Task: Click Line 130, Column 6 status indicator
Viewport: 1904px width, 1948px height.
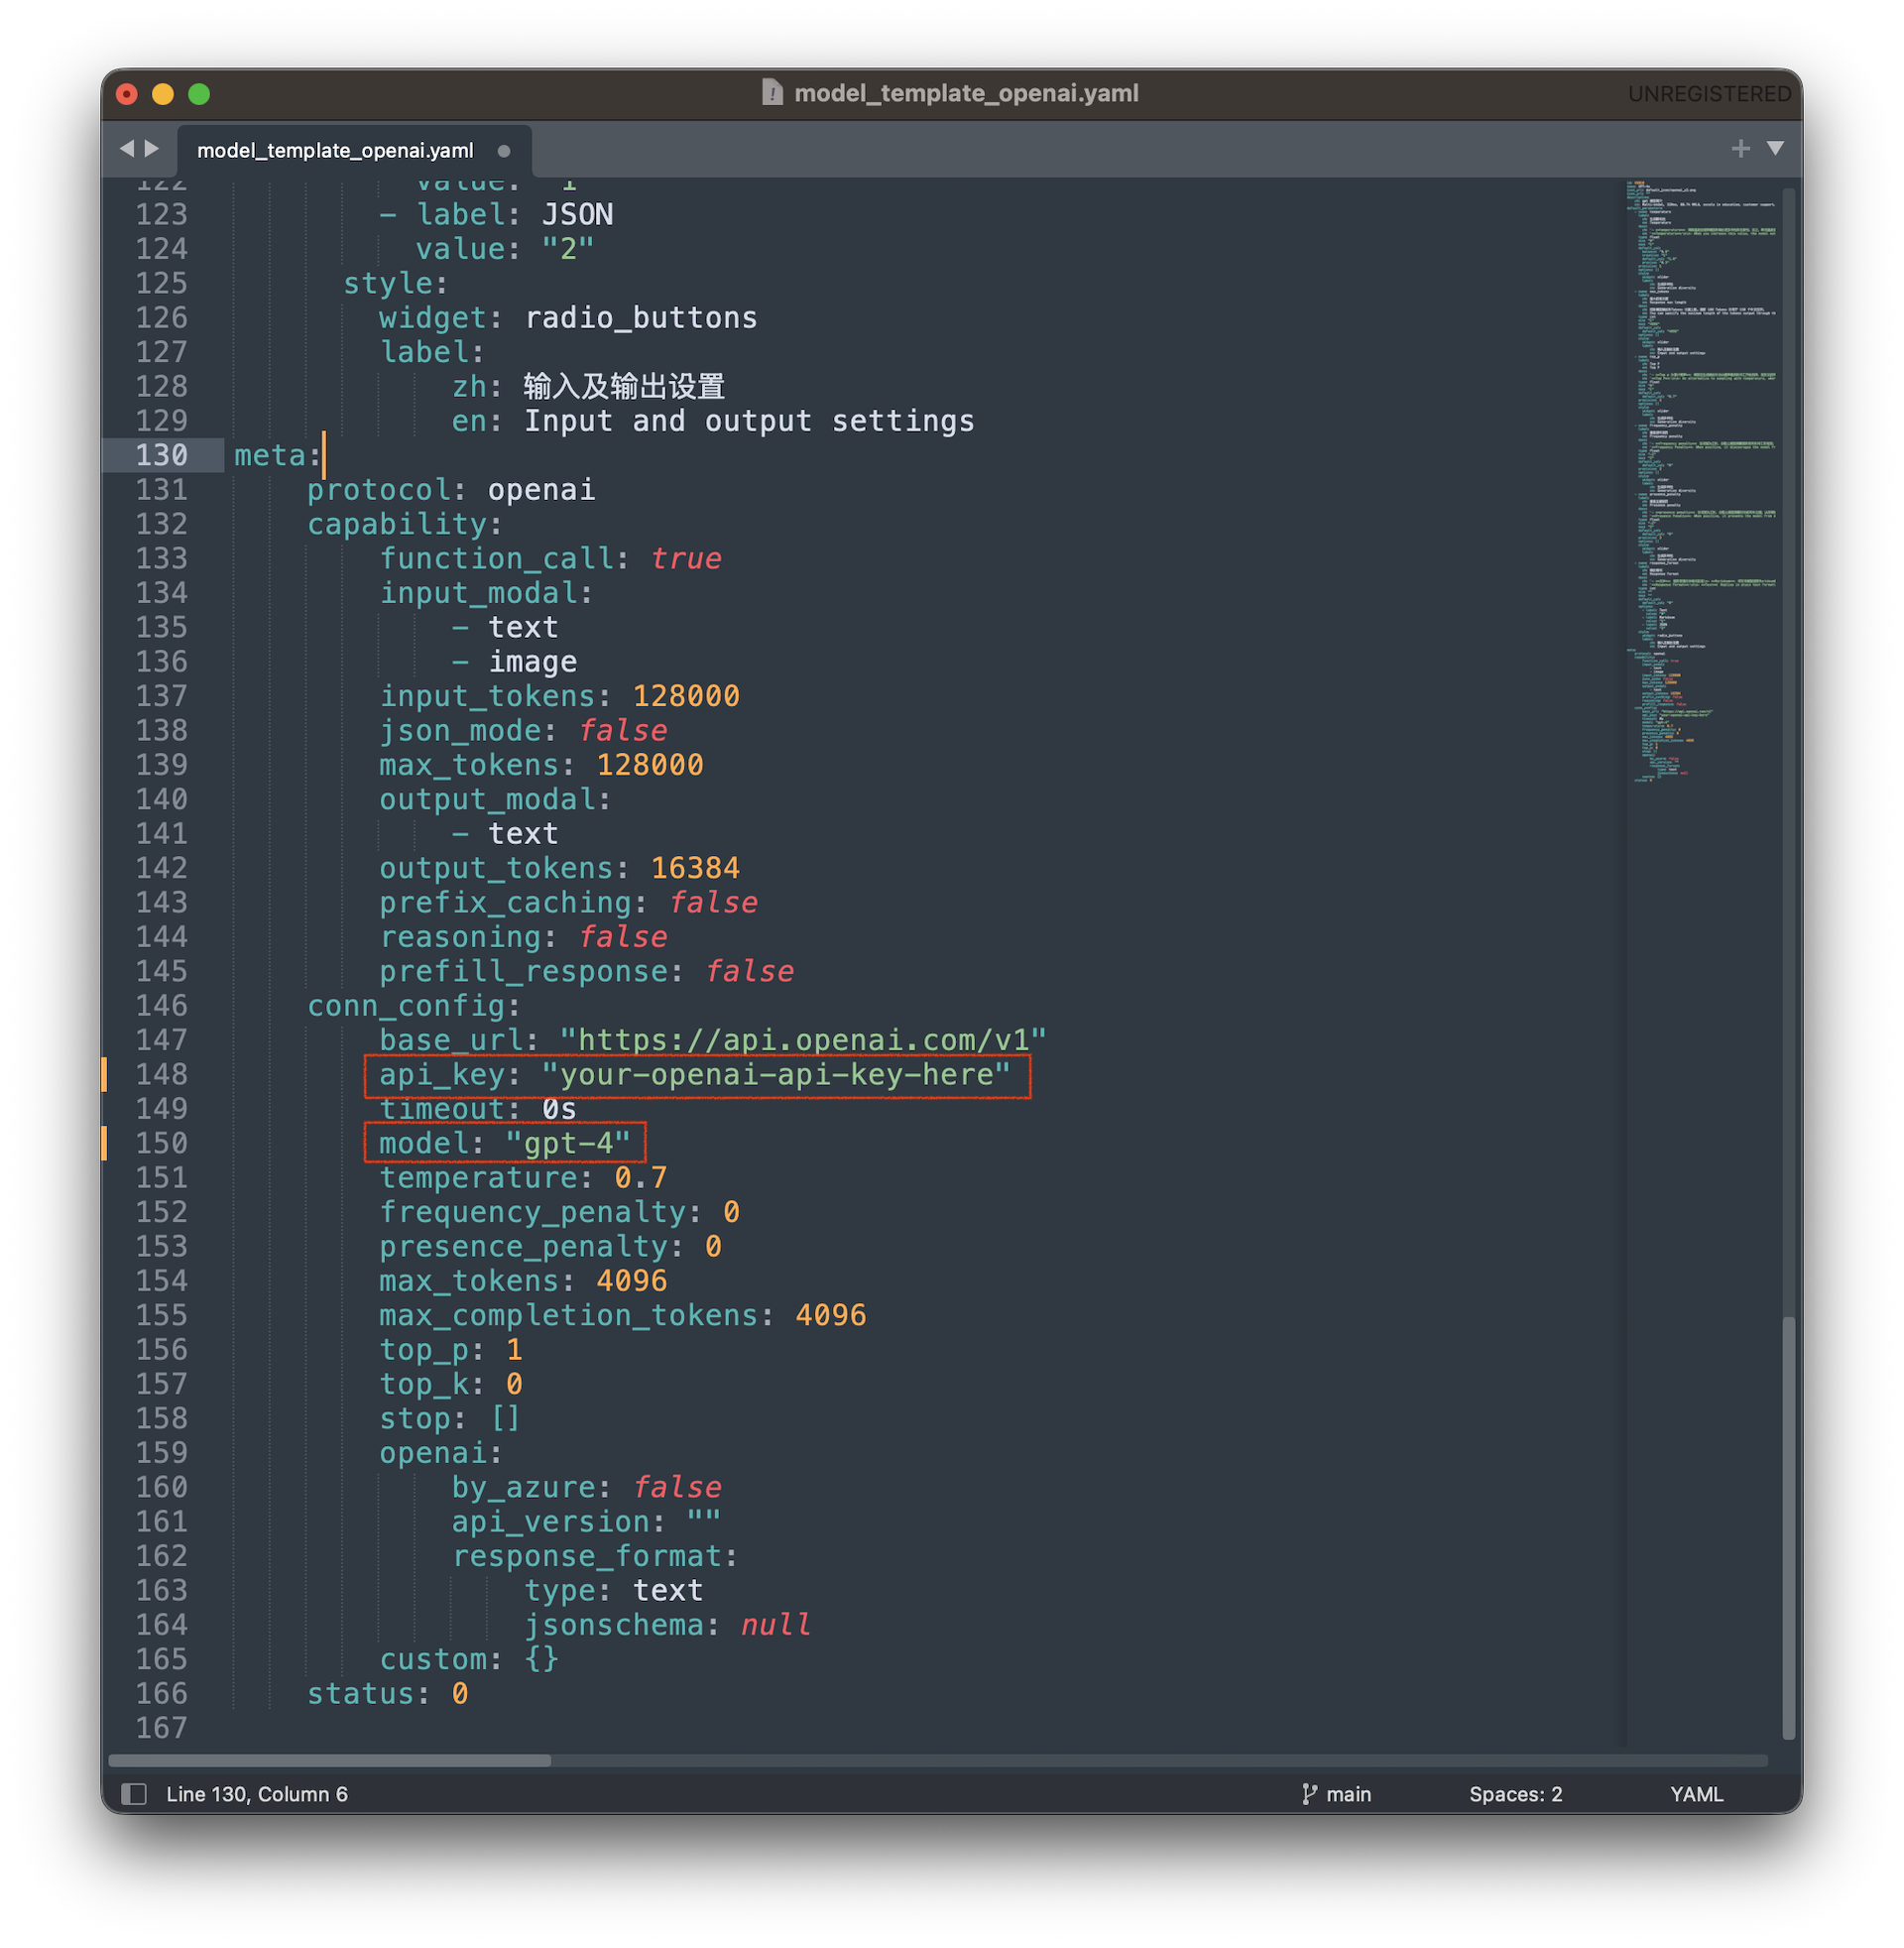Action: 256,1793
